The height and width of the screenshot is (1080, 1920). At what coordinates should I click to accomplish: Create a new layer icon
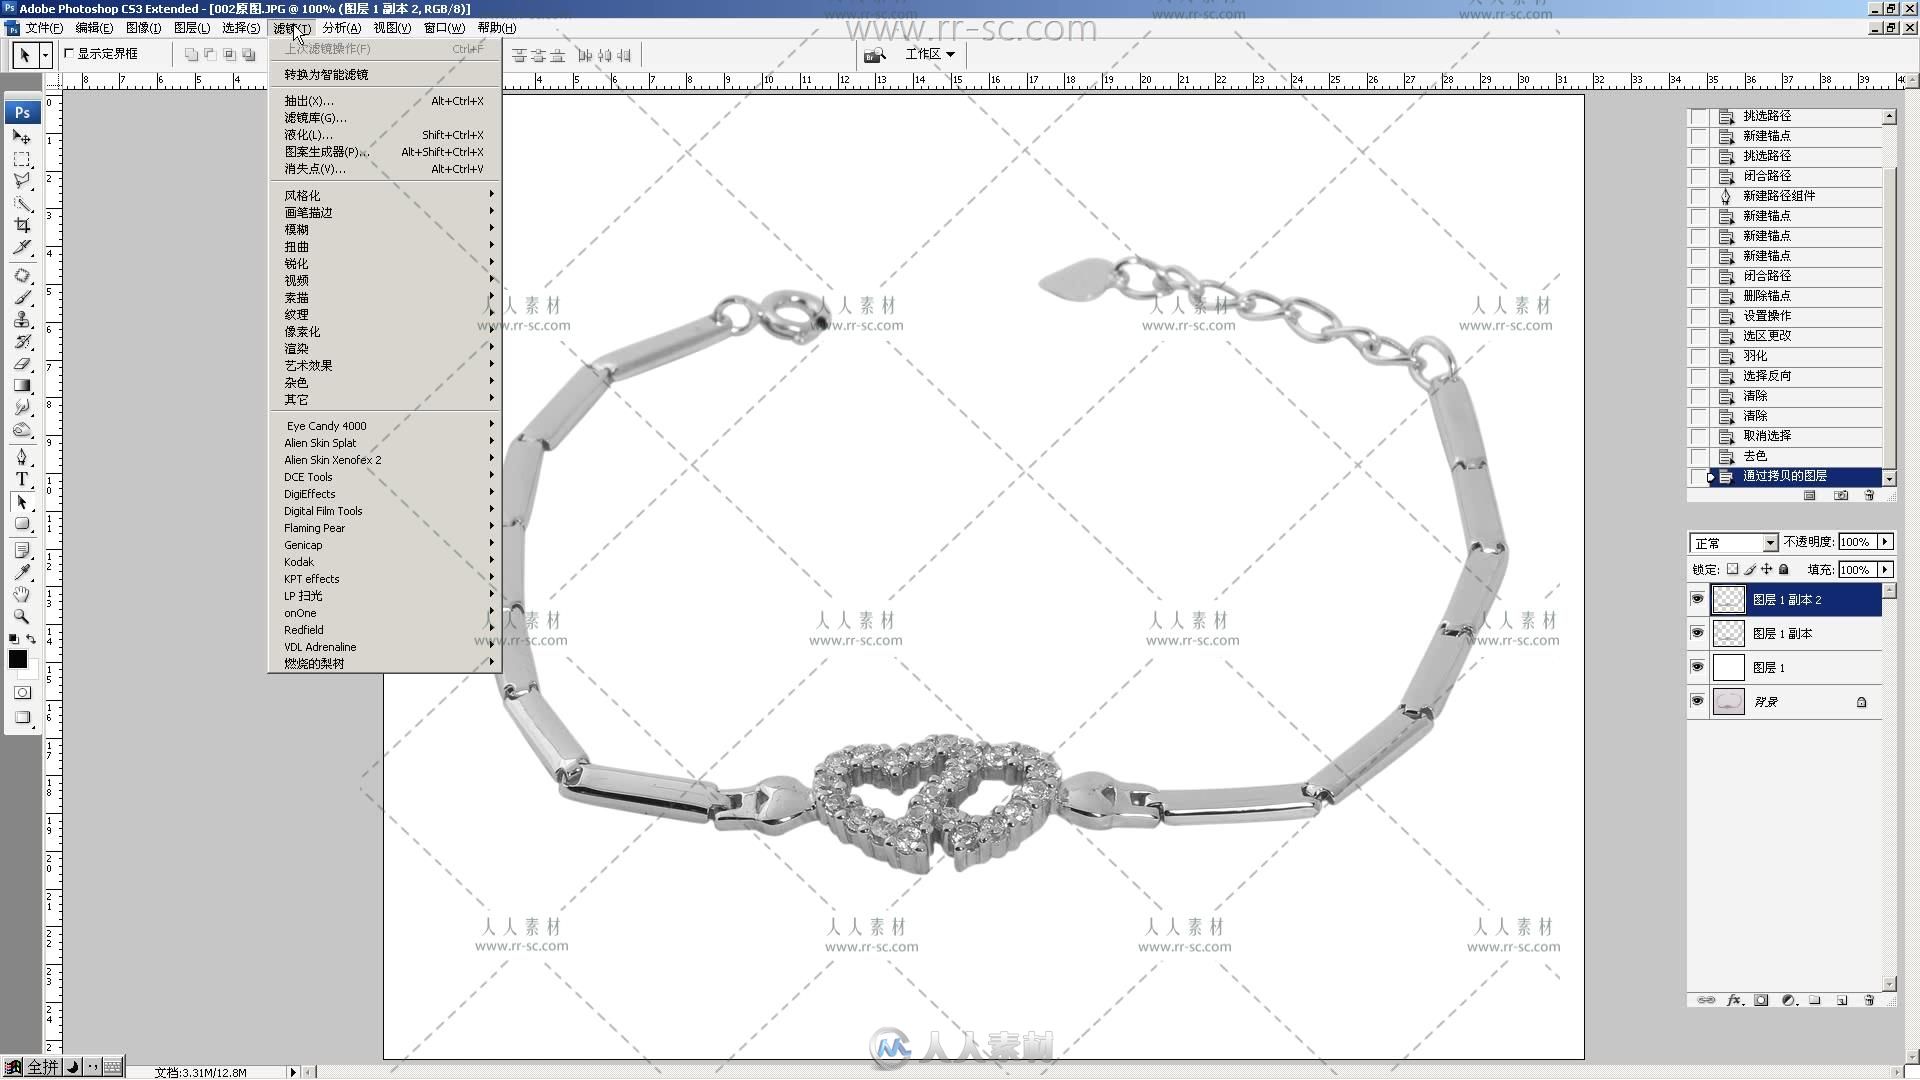[x=1842, y=1000]
